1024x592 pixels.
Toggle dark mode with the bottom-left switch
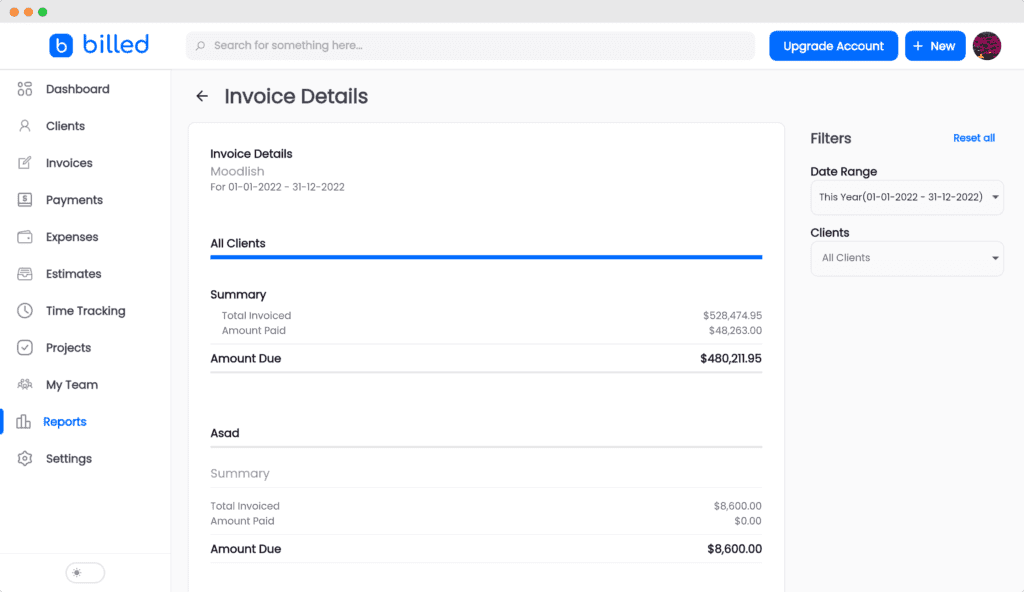point(84,572)
